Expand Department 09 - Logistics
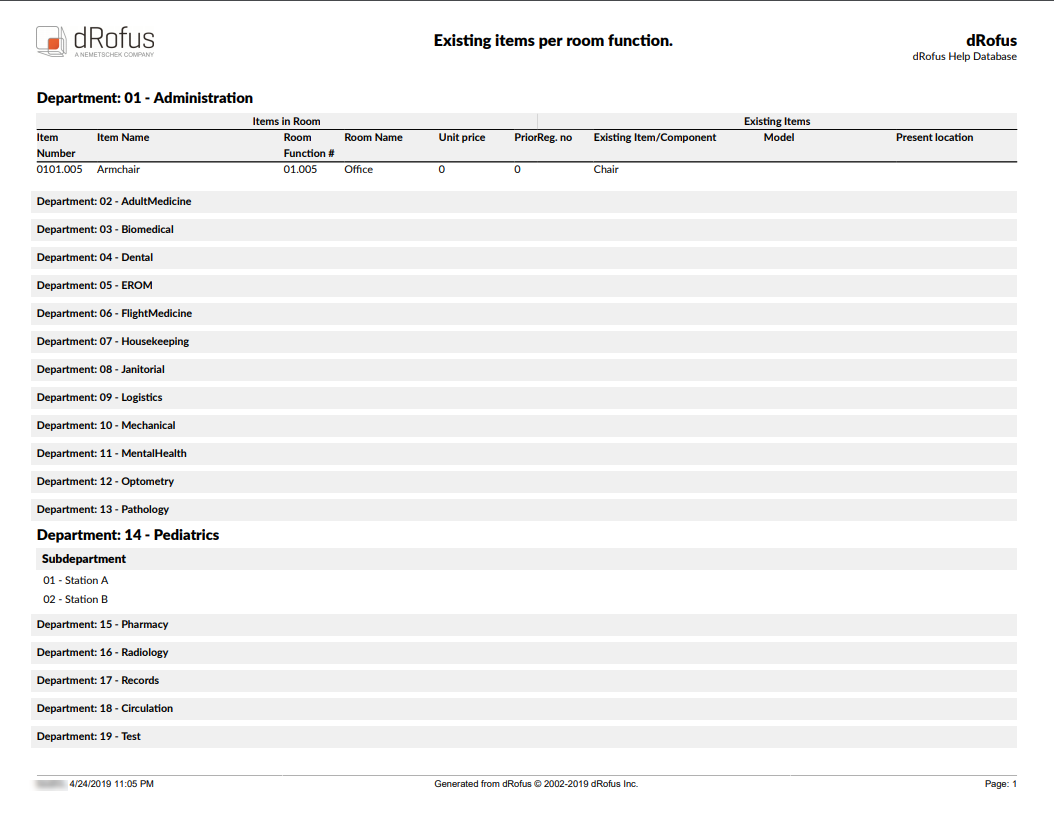Image resolution: width=1054 pixels, height=814 pixels. pos(100,397)
